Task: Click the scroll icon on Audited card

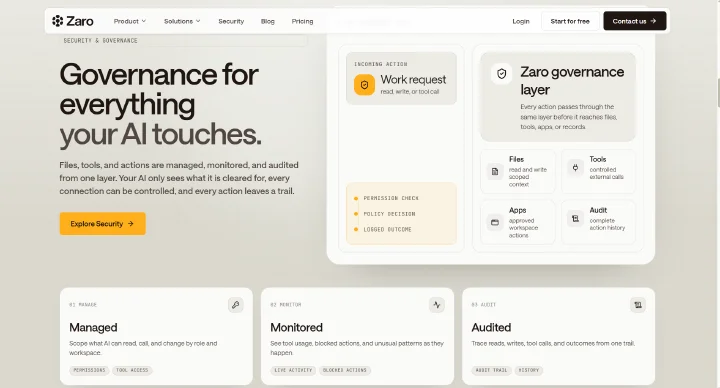Action: 638,304
